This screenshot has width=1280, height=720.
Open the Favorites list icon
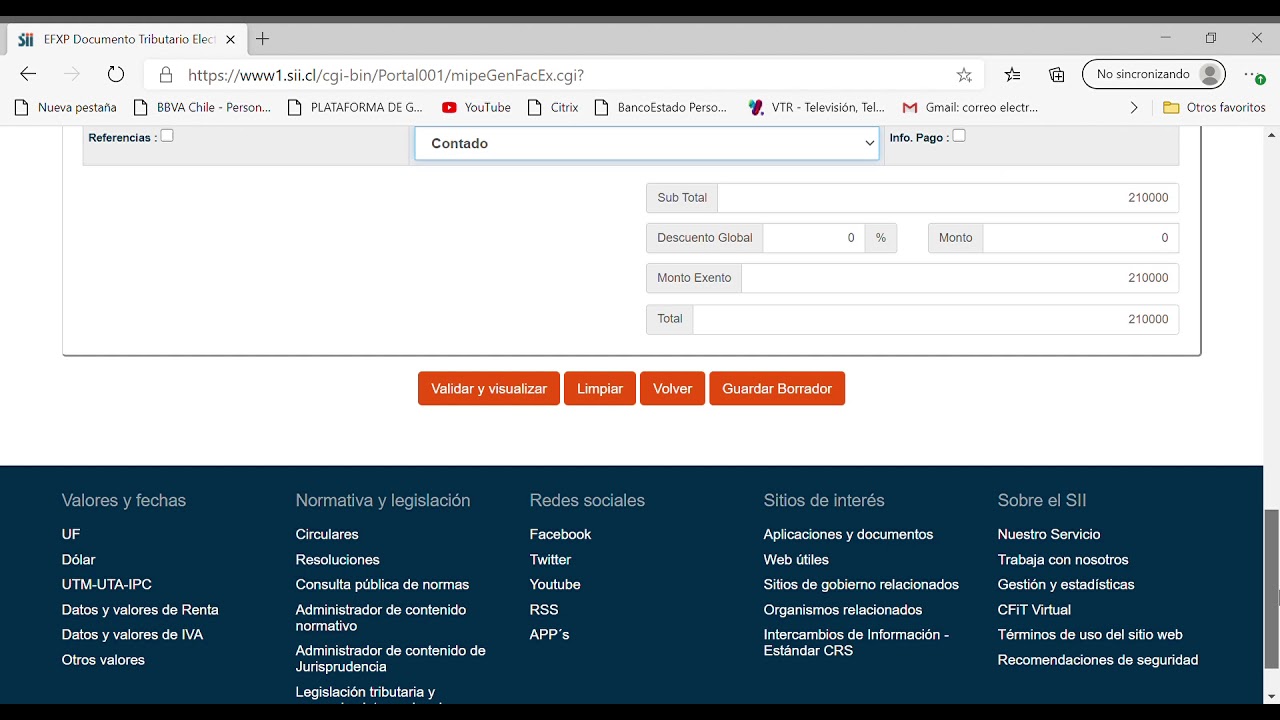pos(1013,75)
